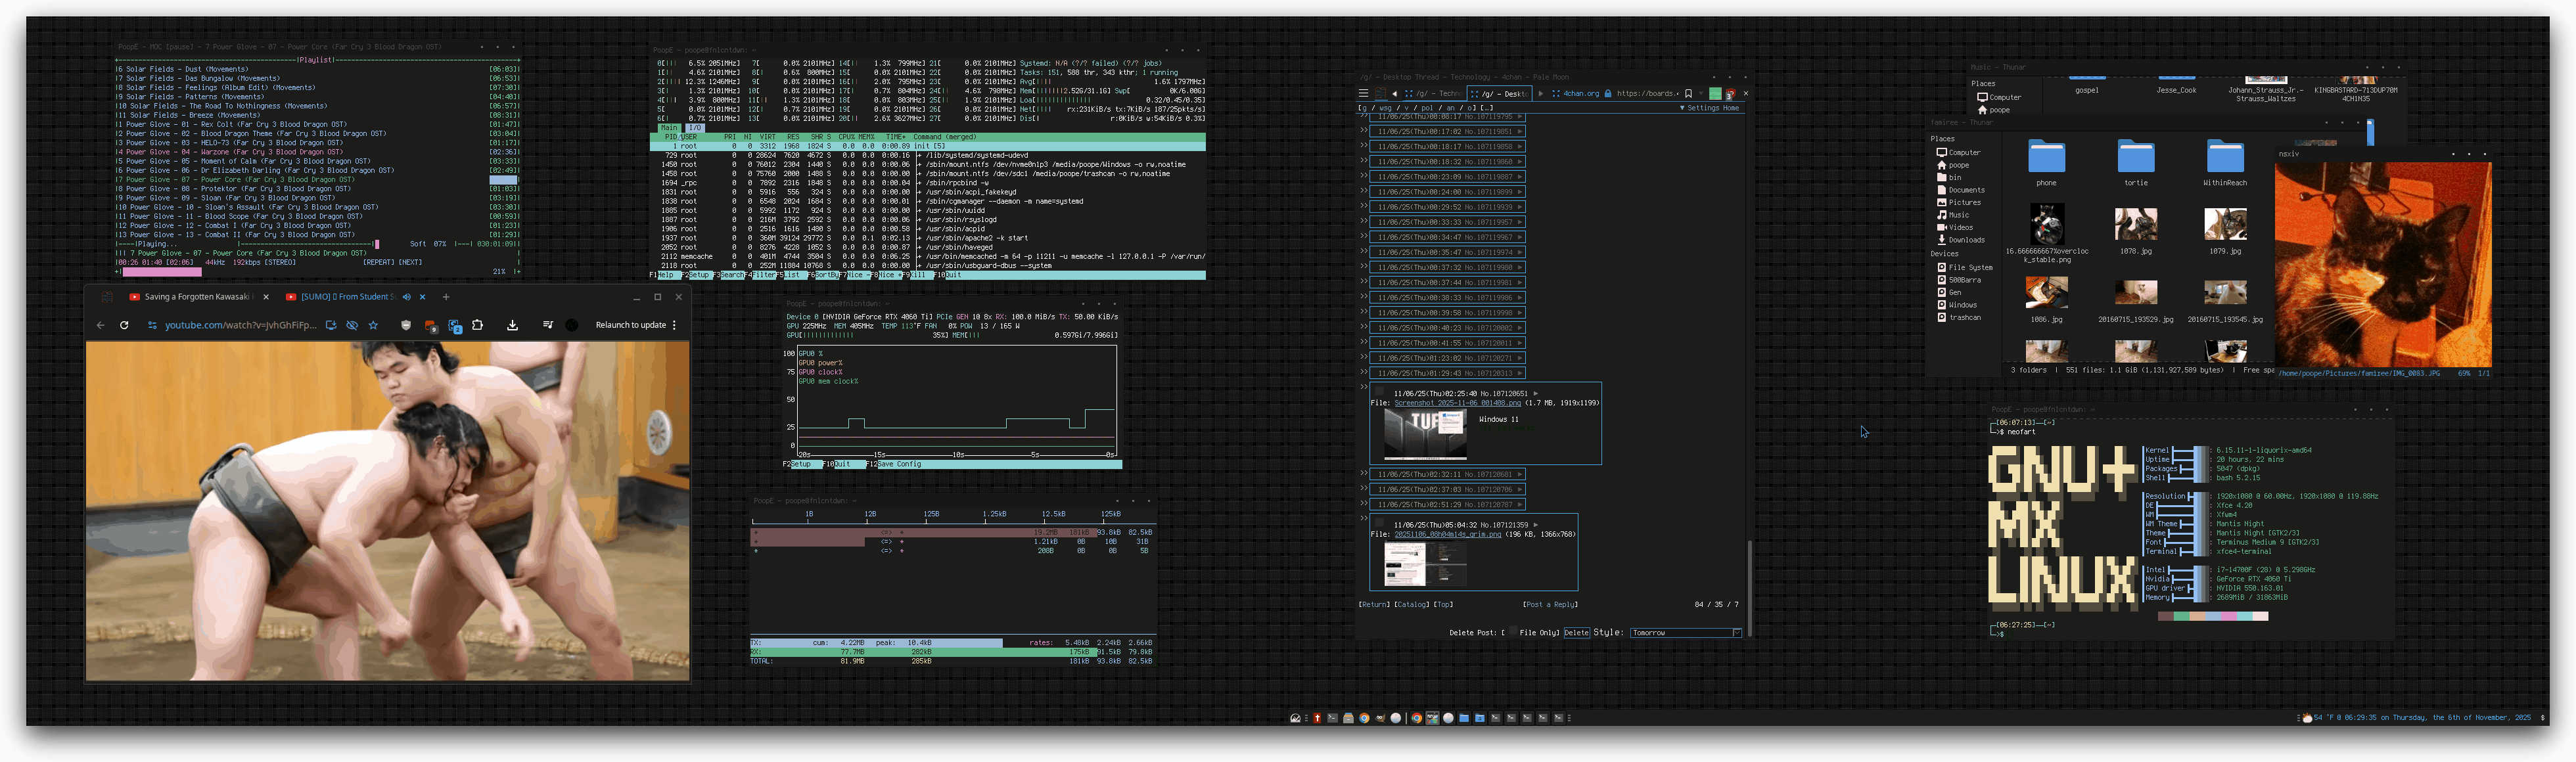Mute the SUMO tab audio icon
Screen dimensions: 2576x762
tap(406, 297)
